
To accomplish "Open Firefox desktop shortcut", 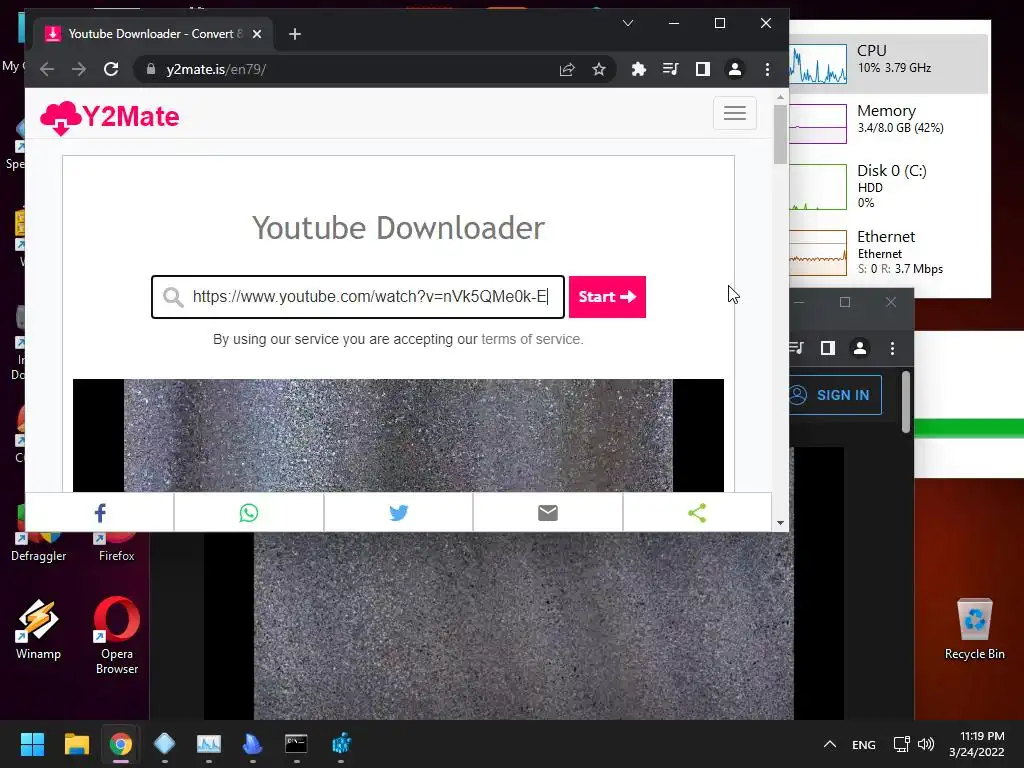I will point(117,545).
